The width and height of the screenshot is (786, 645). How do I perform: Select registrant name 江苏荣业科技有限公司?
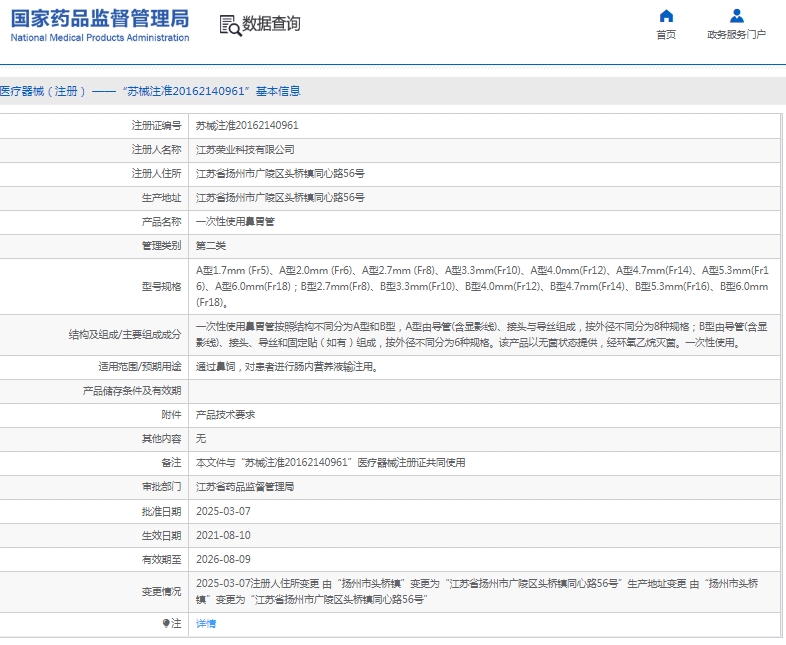tap(245, 149)
